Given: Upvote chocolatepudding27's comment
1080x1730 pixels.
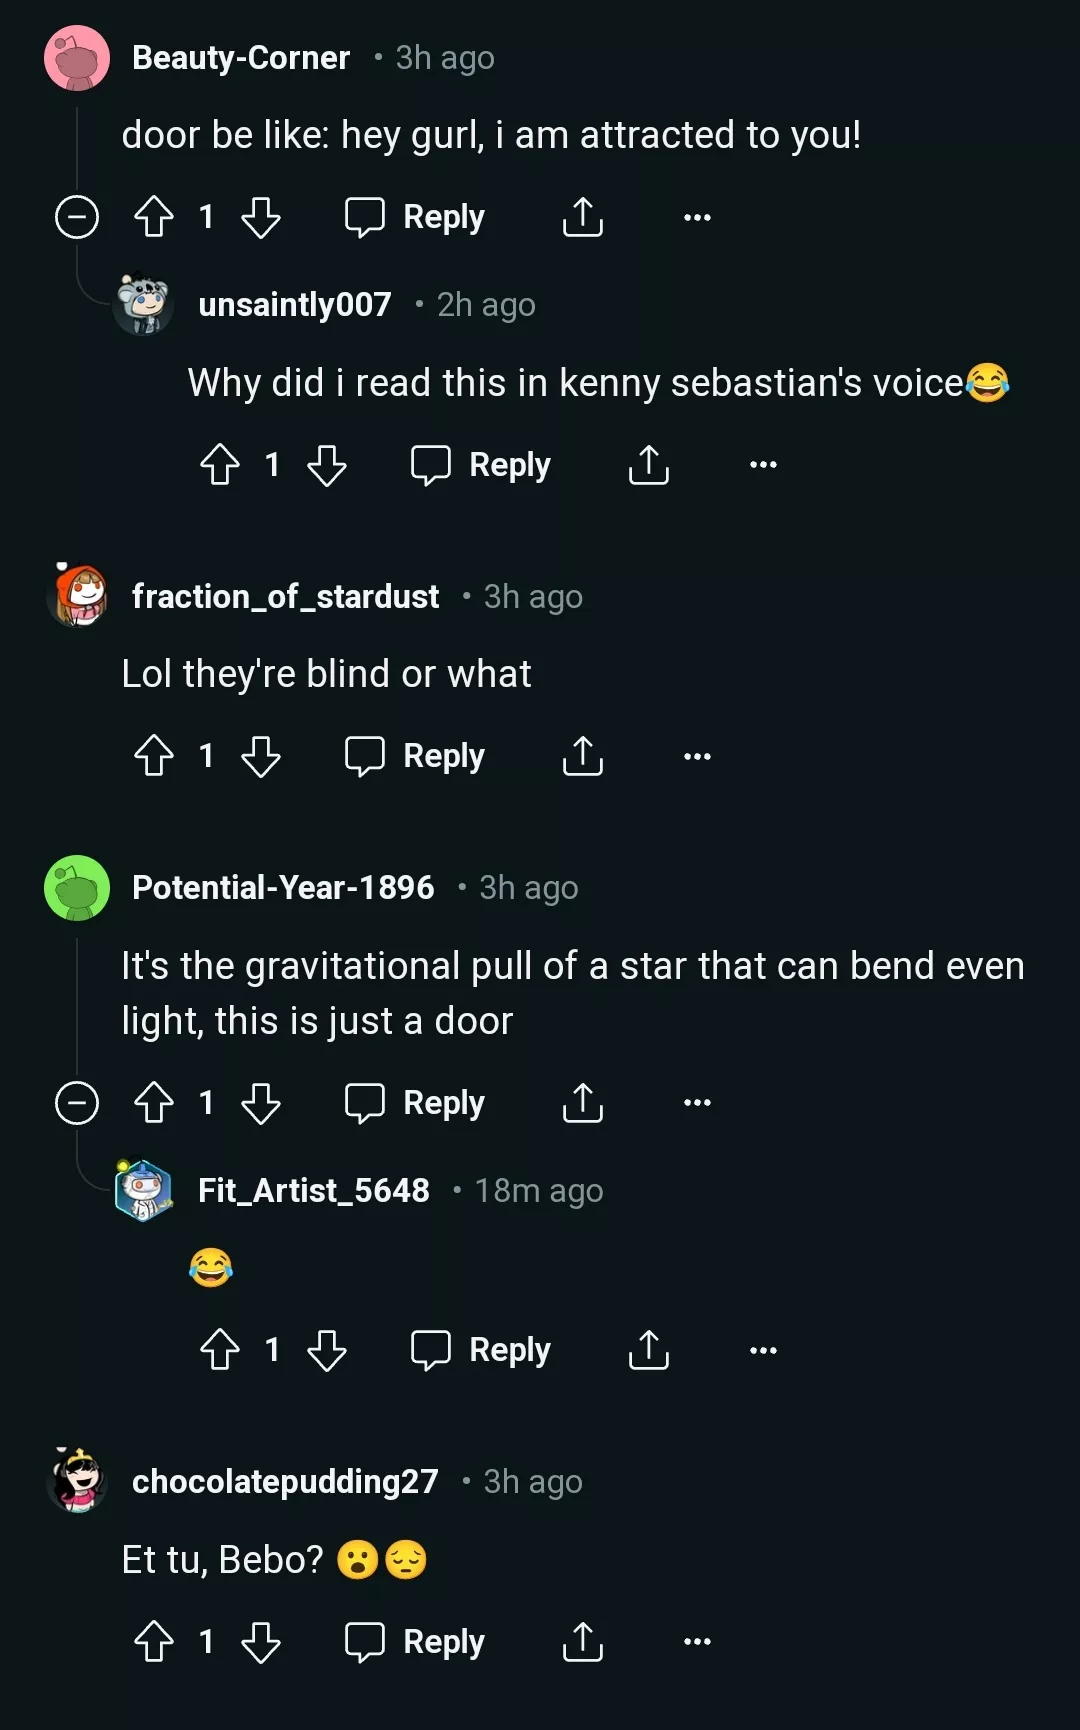Looking at the screenshot, I should tap(154, 1642).
